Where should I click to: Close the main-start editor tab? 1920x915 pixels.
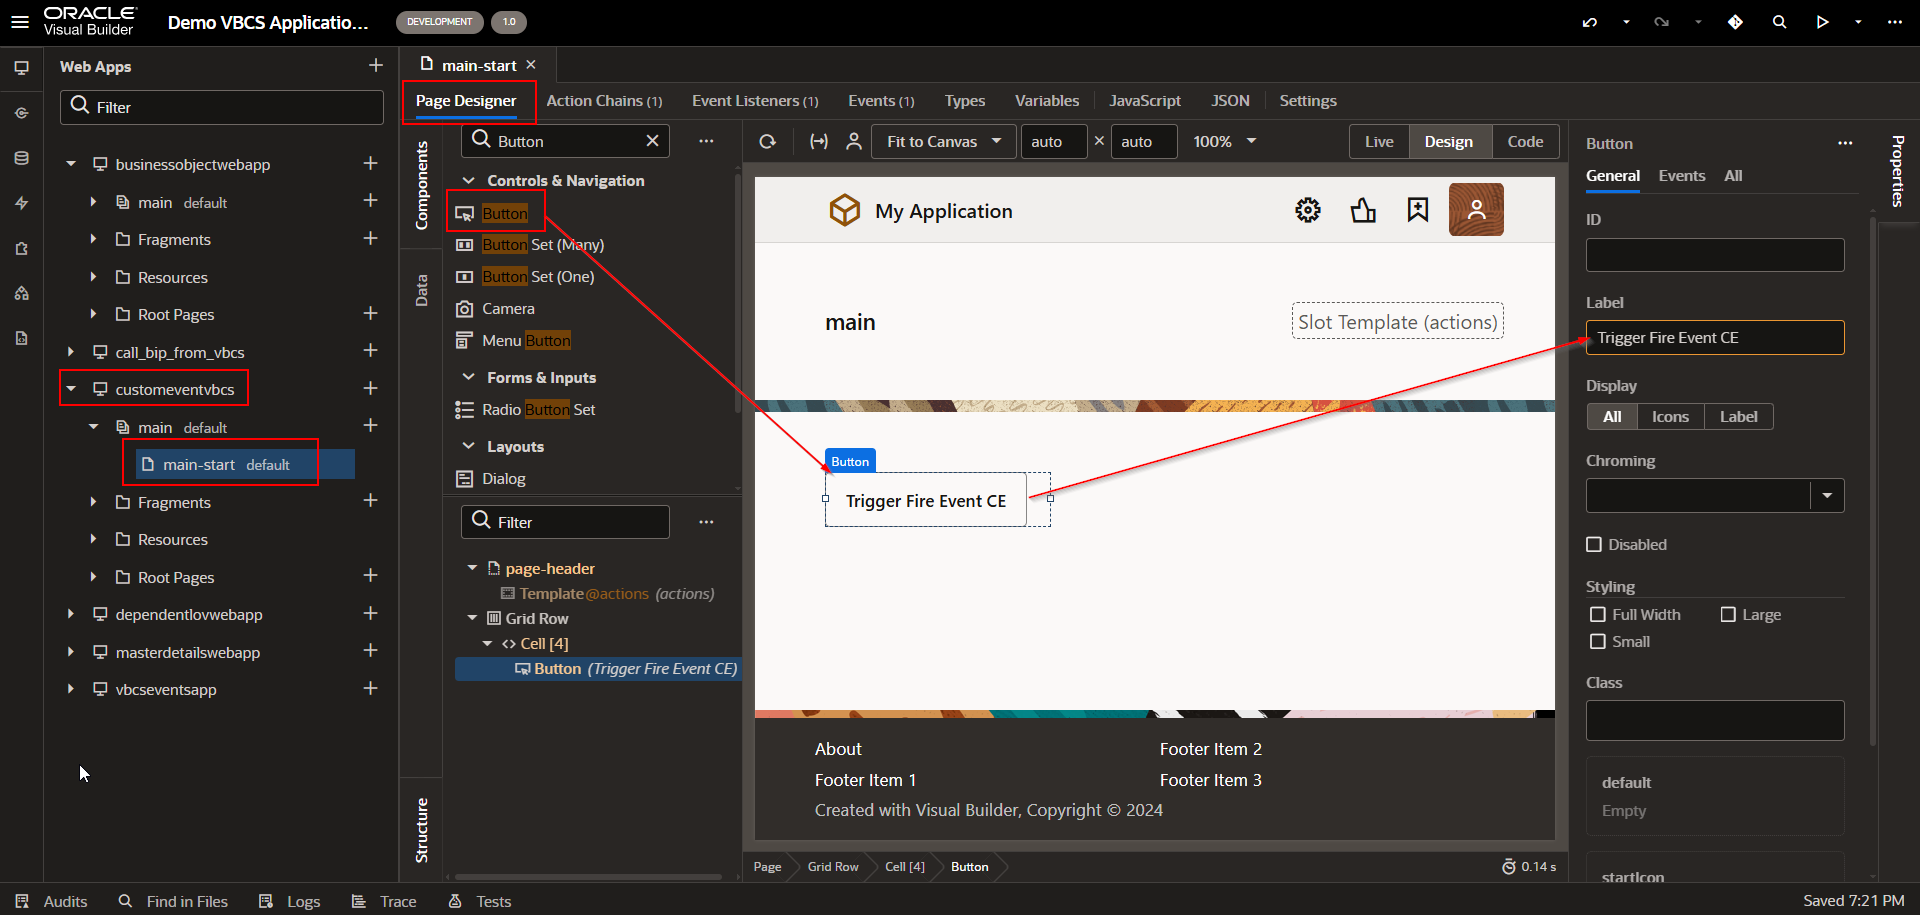tap(531, 65)
